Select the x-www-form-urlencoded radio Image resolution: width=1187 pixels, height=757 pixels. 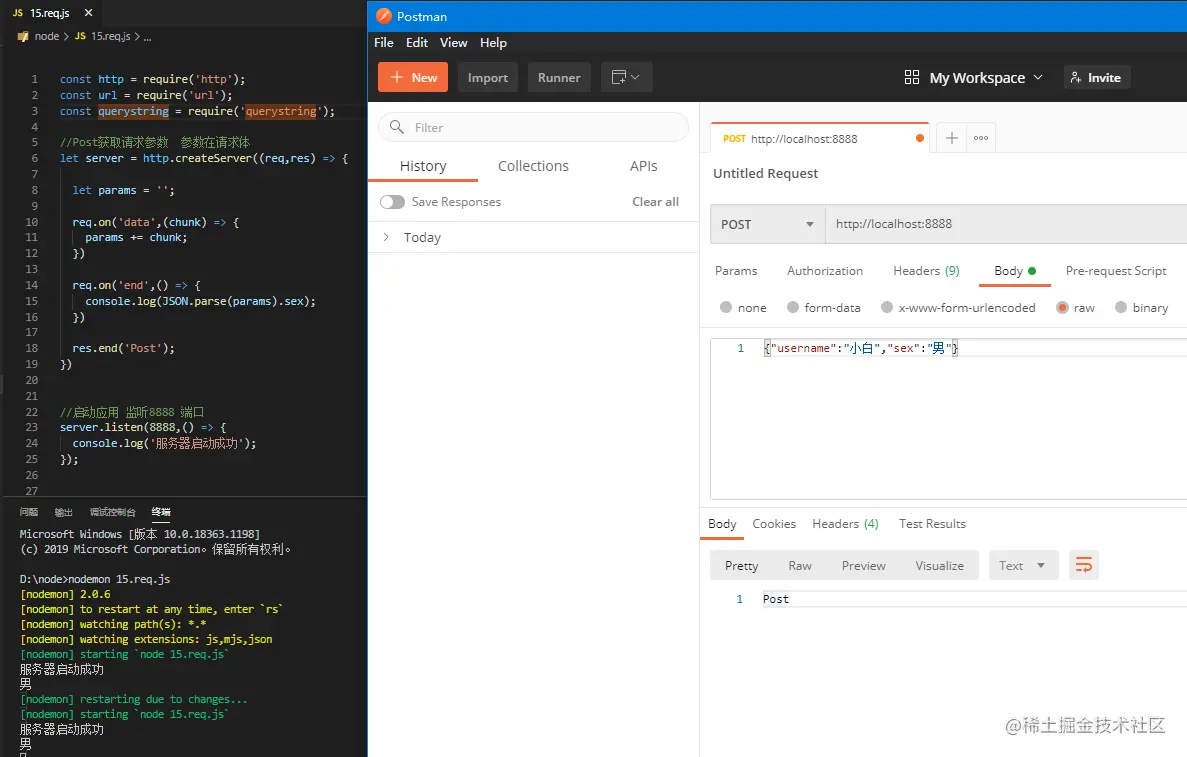(x=886, y=307)
